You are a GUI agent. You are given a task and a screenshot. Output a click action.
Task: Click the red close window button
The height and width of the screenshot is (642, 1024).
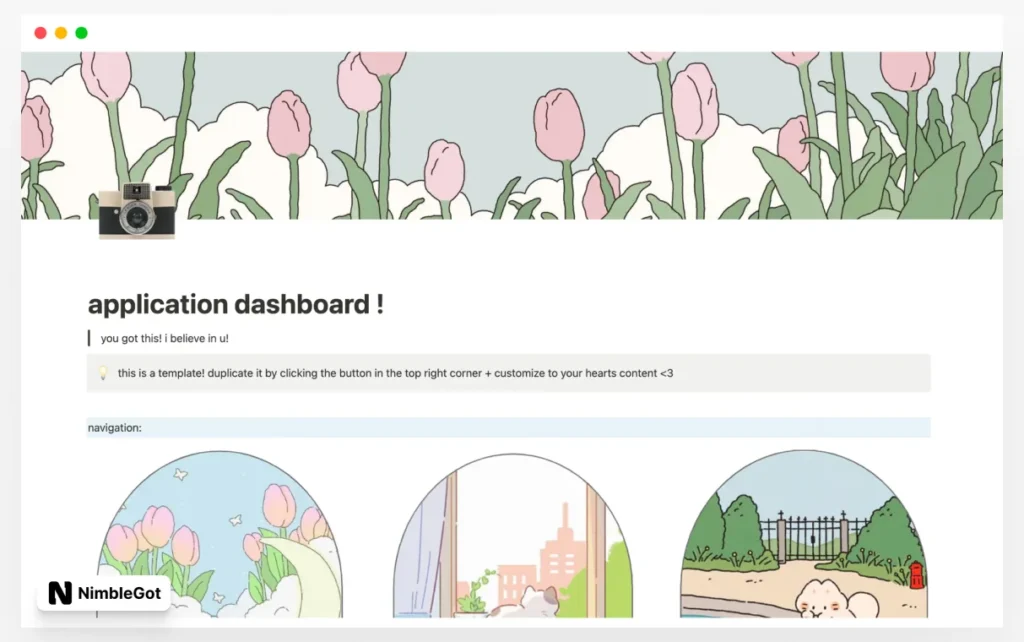coord(40,33)
